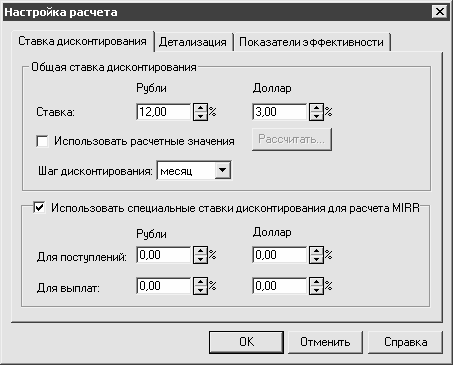This screenshot has height=365, width=453.
Task: Select the месяц combo box field
Action: 194,171
